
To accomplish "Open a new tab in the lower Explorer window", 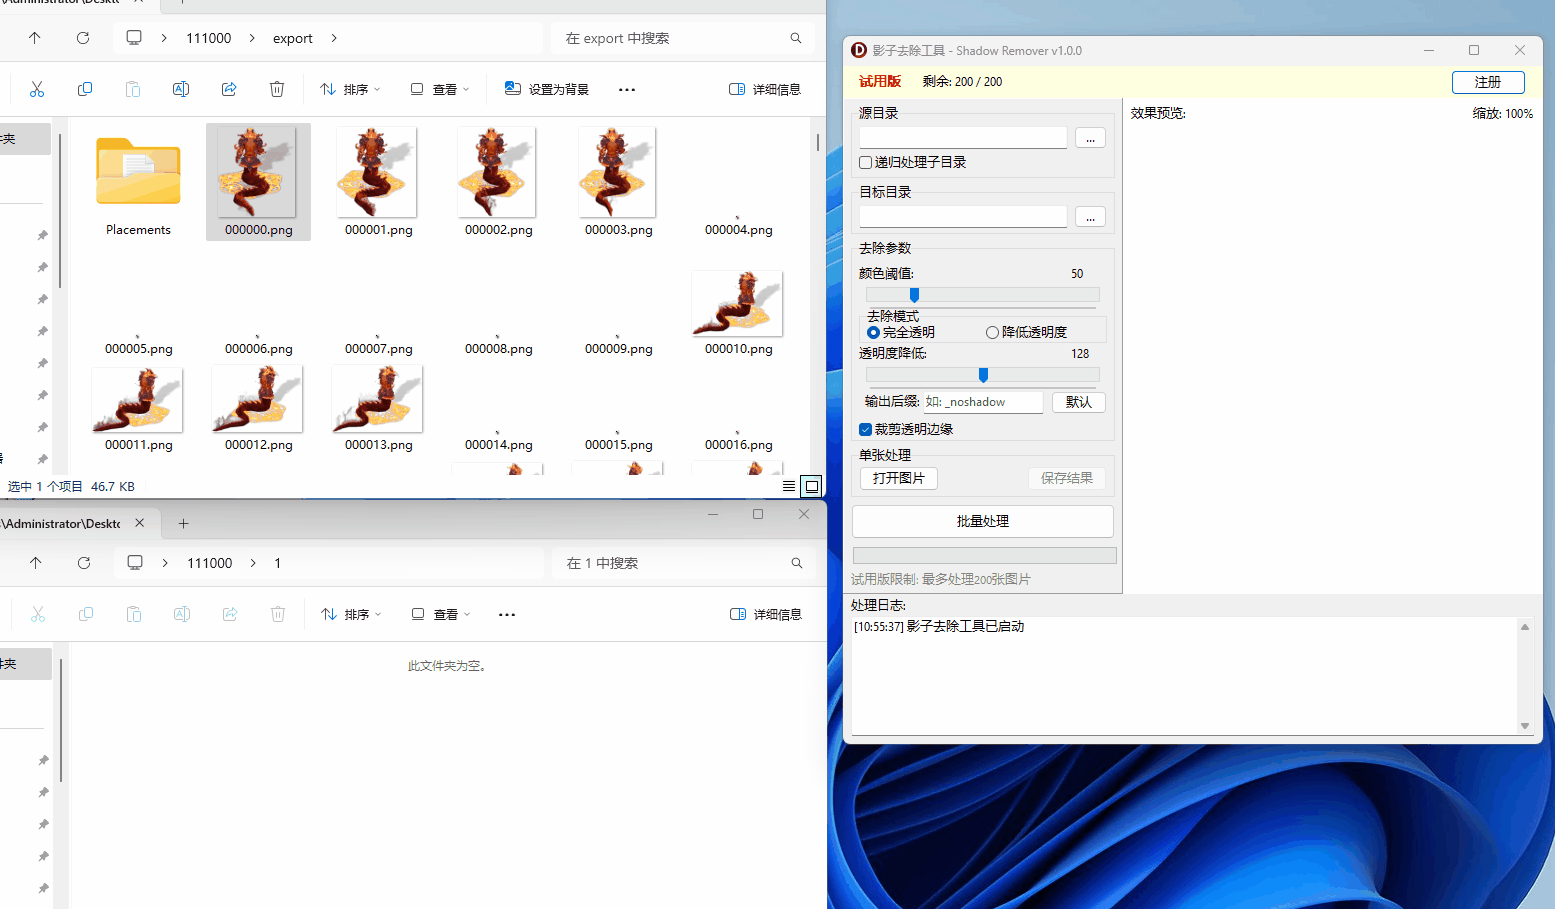I will [183, 523].
